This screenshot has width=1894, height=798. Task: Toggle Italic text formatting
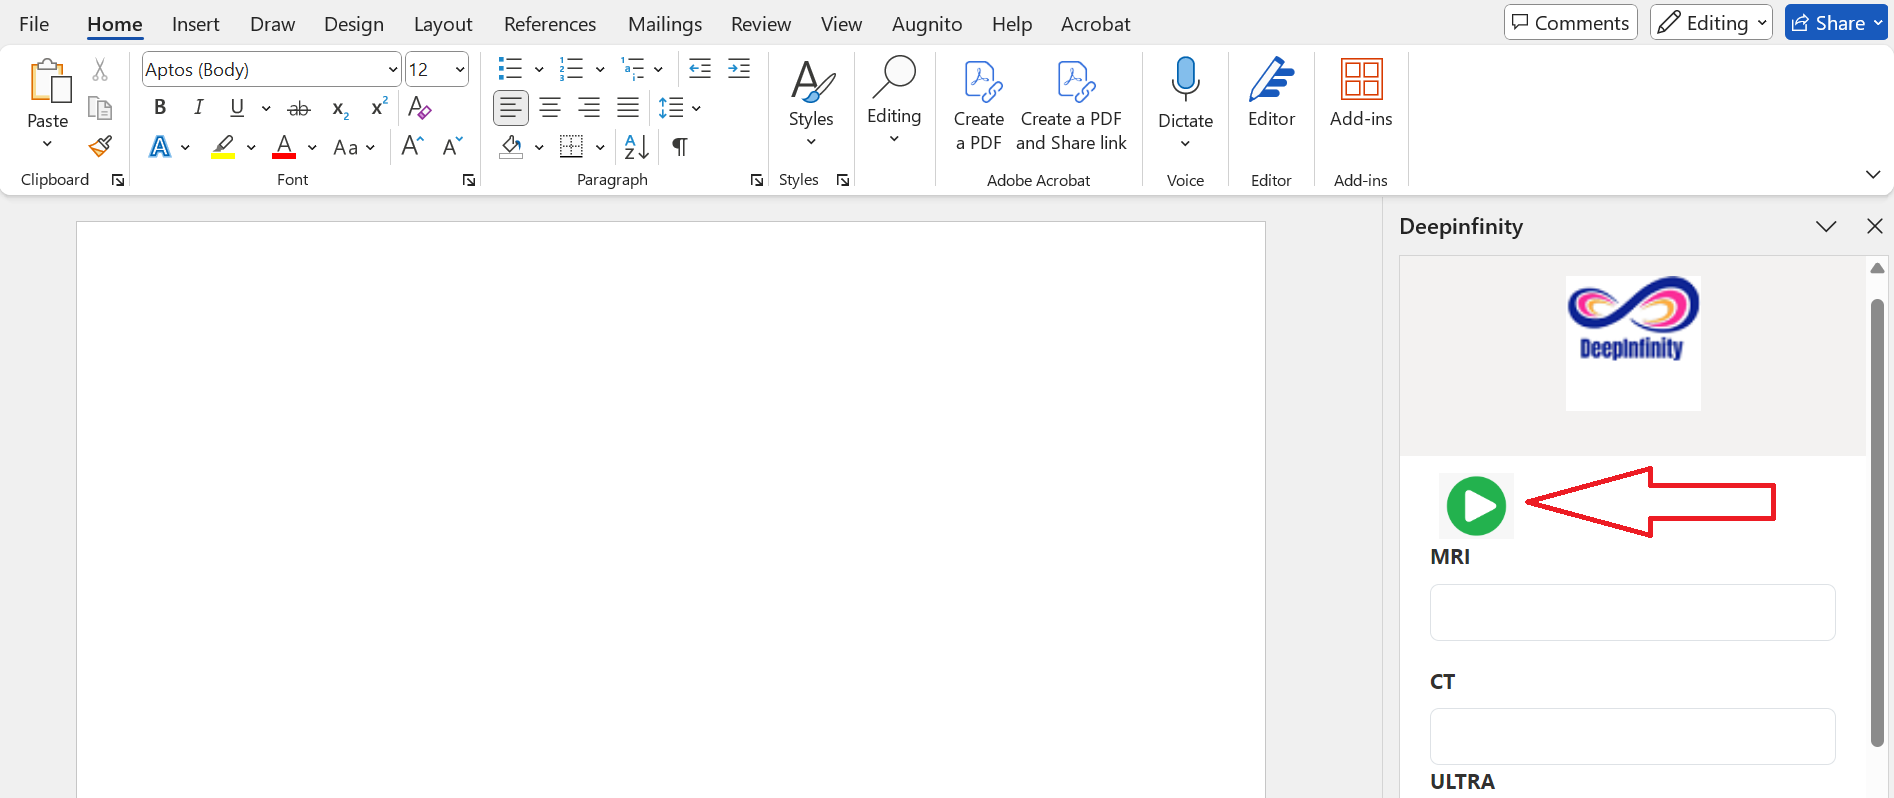click(x=198, y=108)
